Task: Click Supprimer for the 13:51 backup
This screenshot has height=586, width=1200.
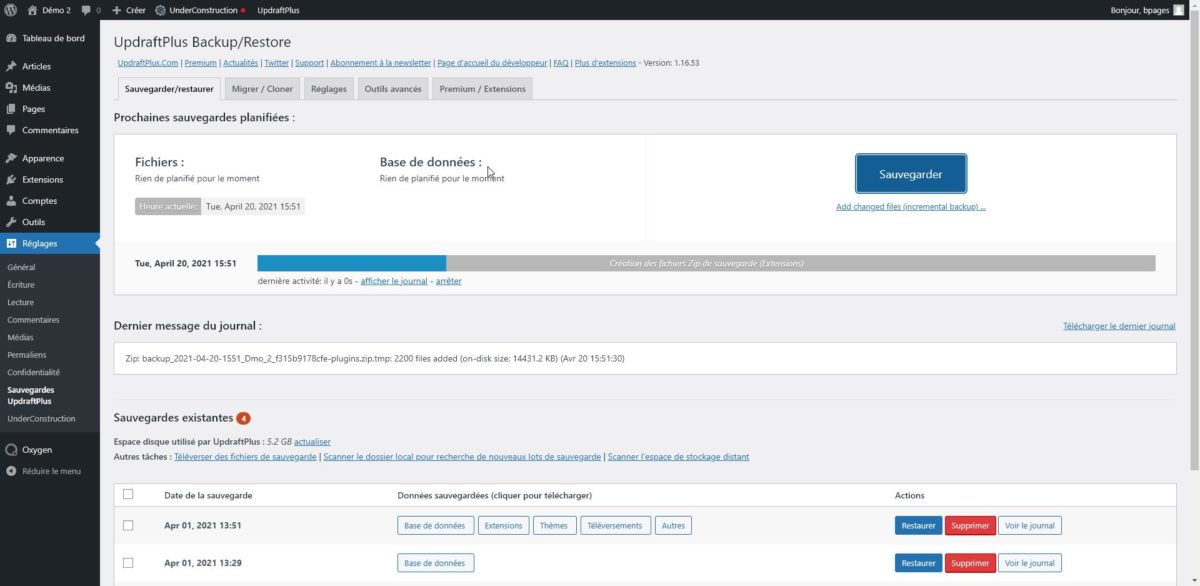Action: 970,525
